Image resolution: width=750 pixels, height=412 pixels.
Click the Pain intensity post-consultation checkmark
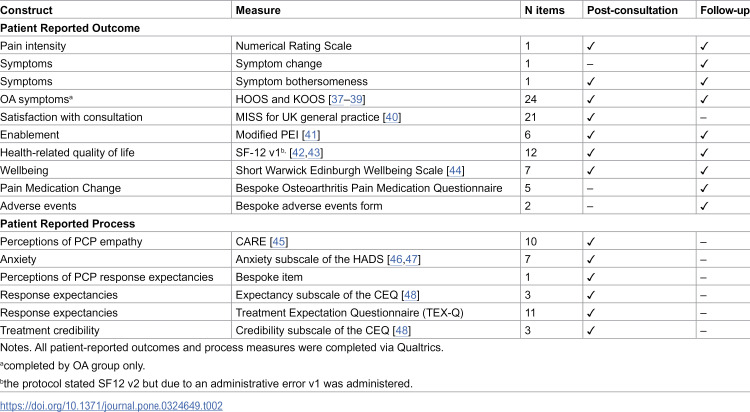click(591, 46)
